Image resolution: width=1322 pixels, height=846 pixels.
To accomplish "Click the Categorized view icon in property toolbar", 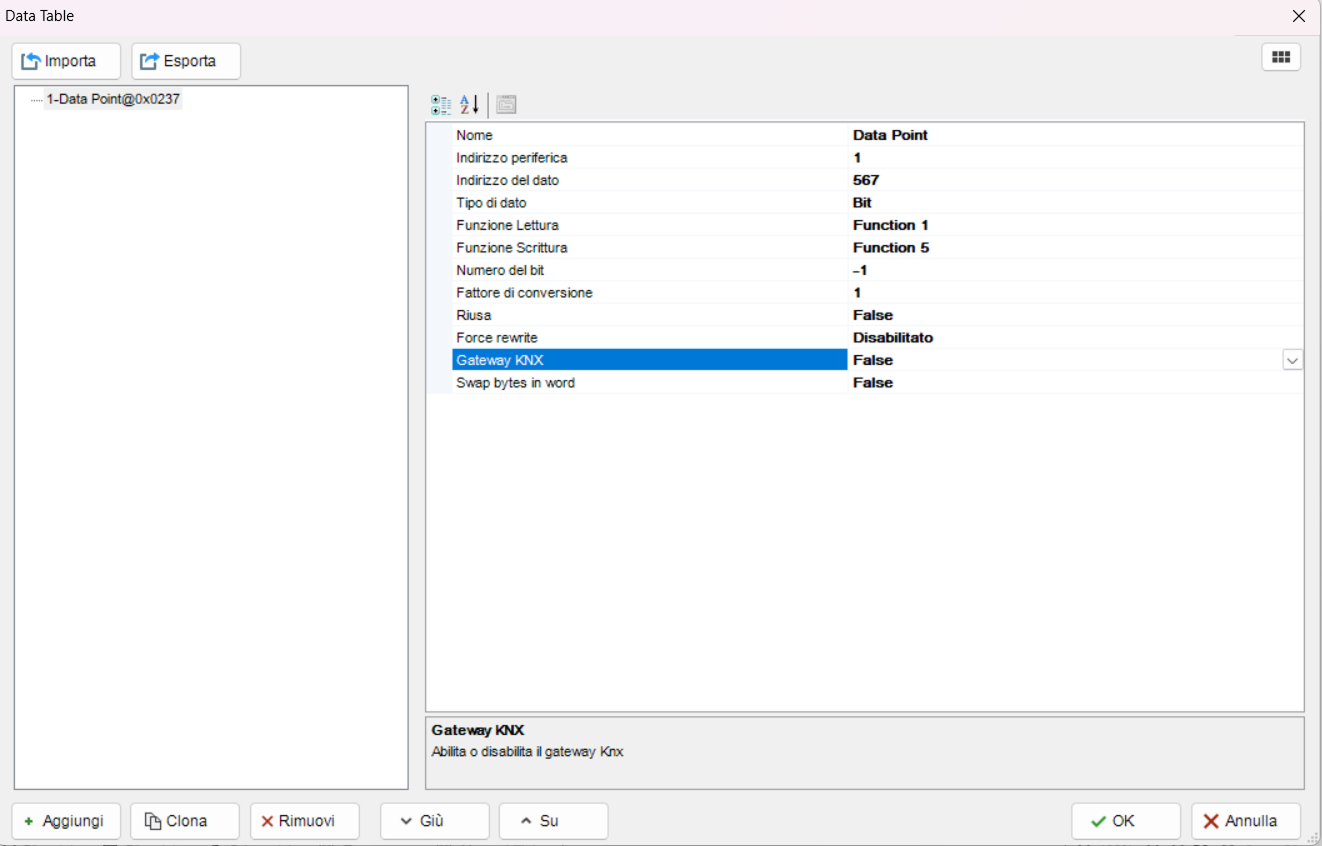I will (x=441, y=104).
